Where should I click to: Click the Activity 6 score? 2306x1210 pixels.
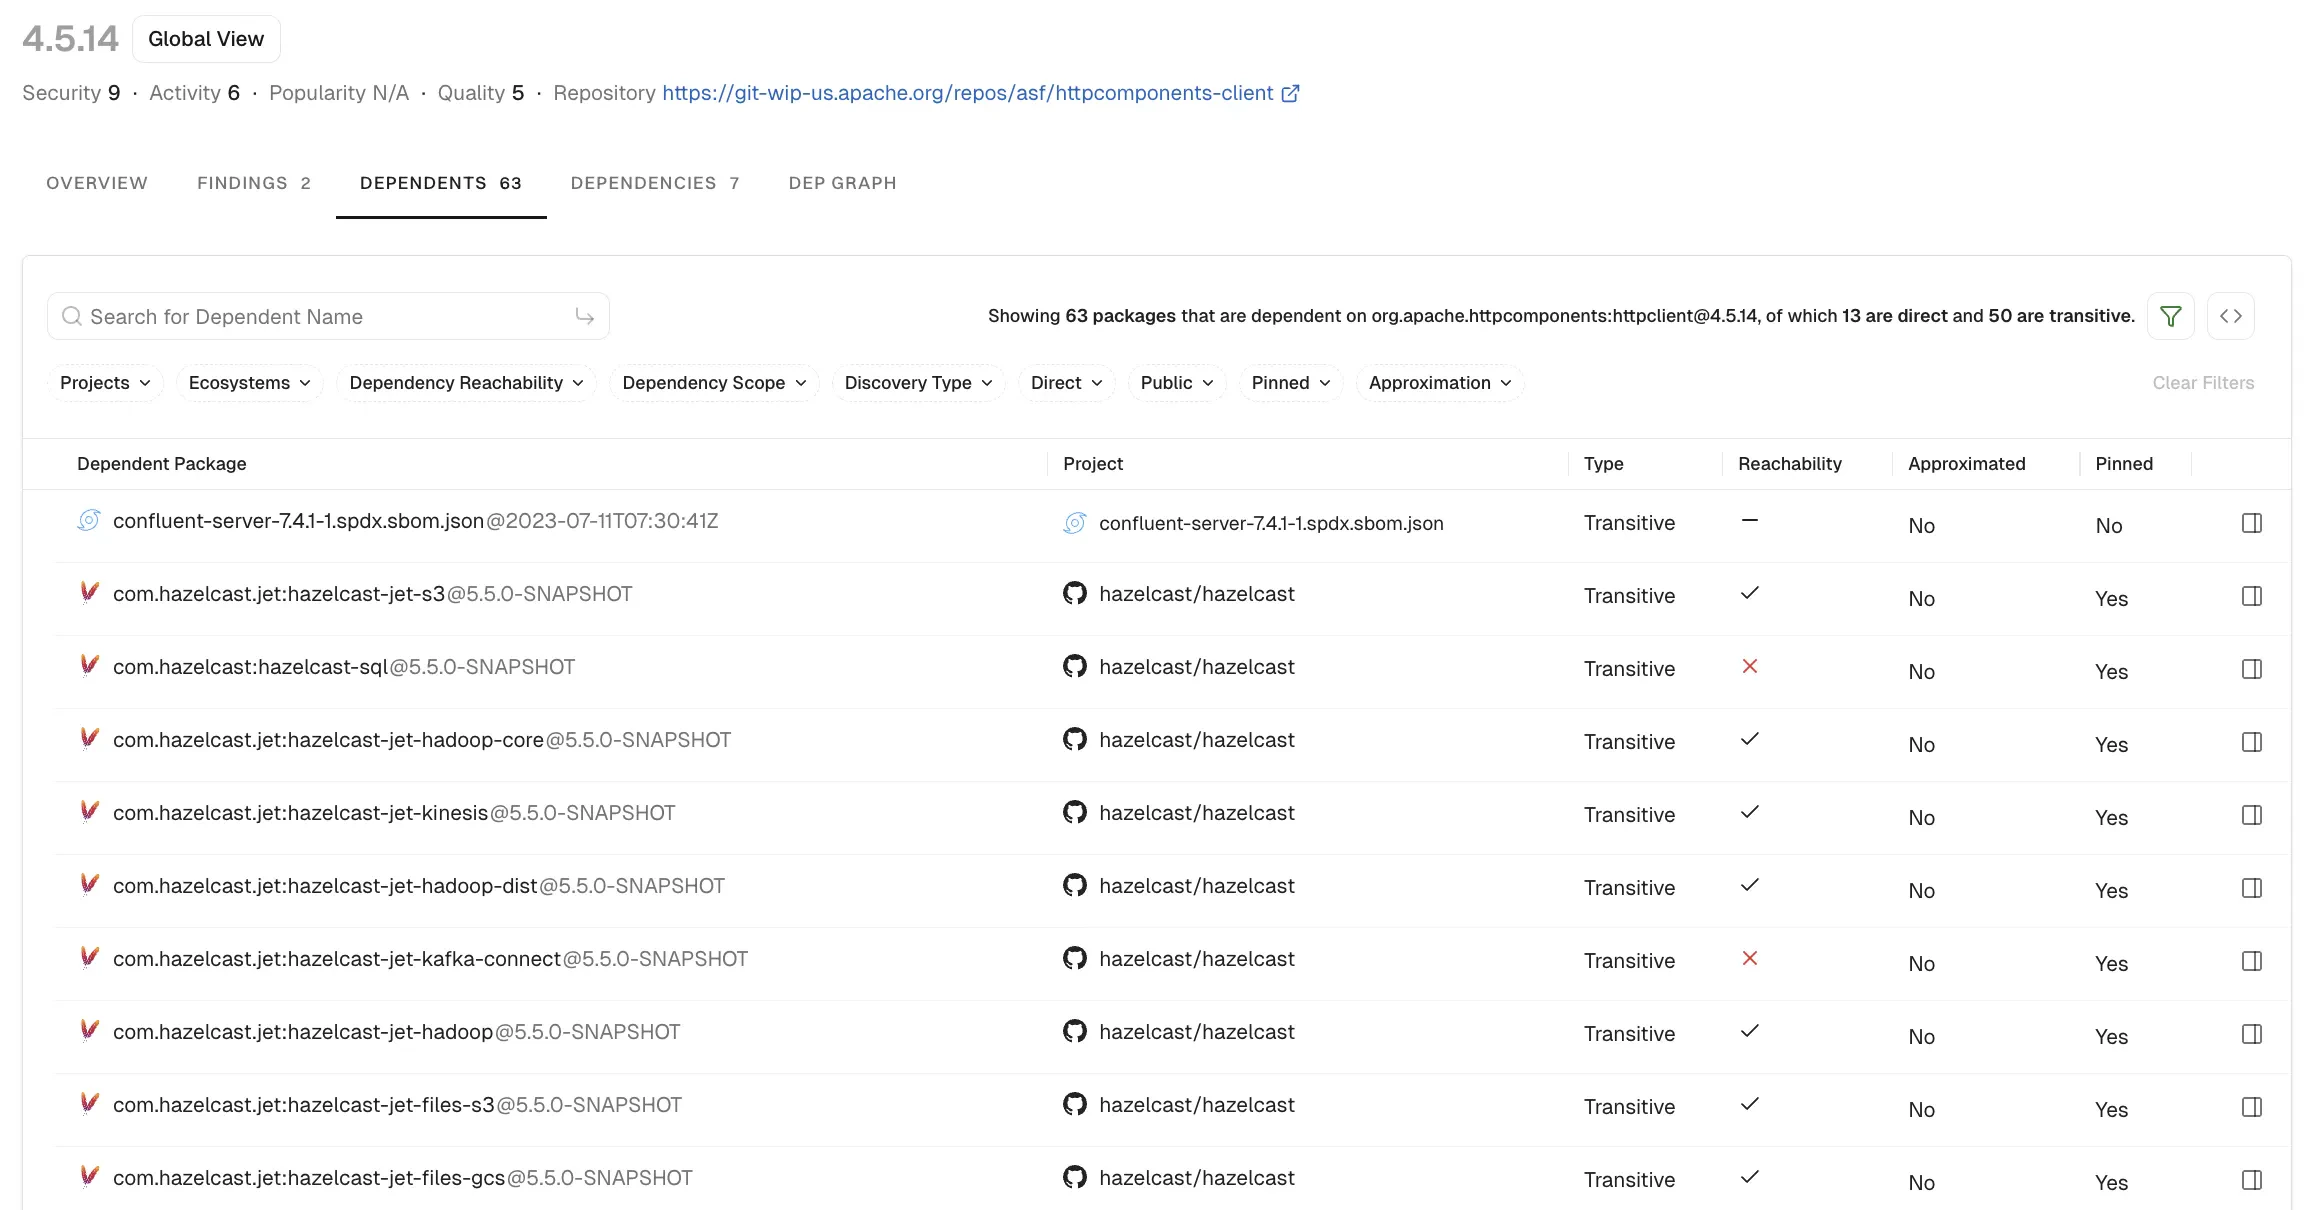[x=195, y=93]
